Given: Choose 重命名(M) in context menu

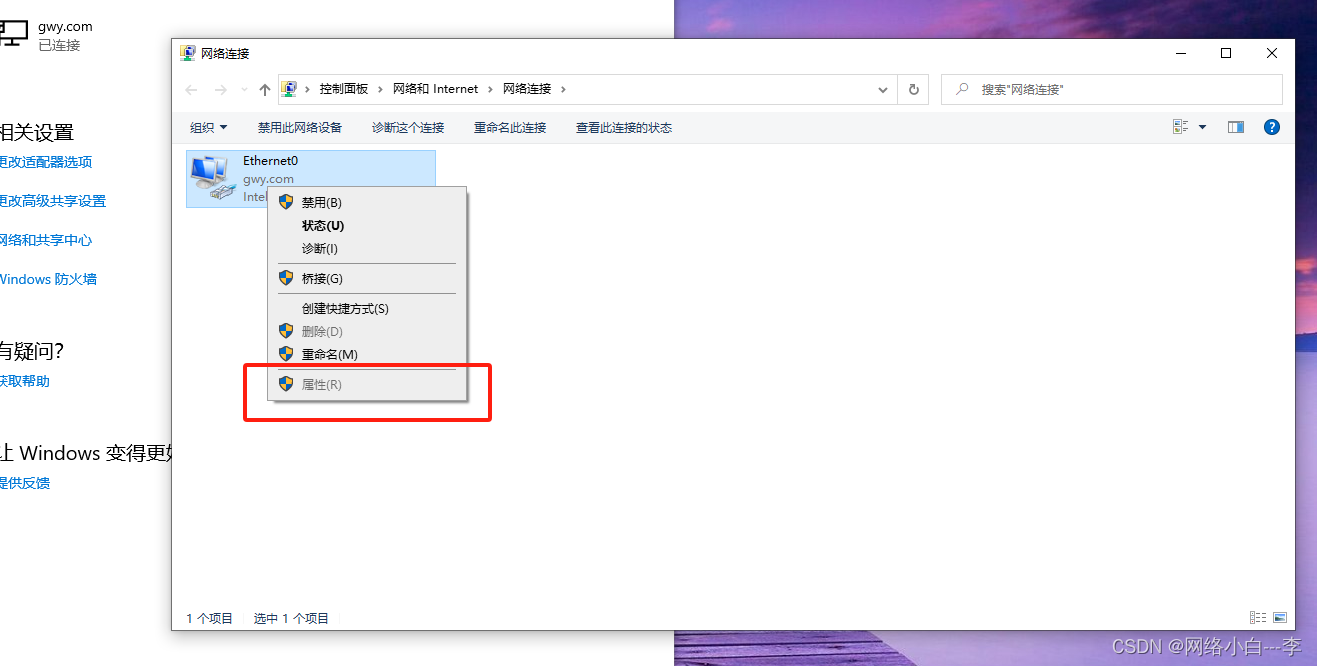Looking at the screenshot, I should tap(367, 354).
